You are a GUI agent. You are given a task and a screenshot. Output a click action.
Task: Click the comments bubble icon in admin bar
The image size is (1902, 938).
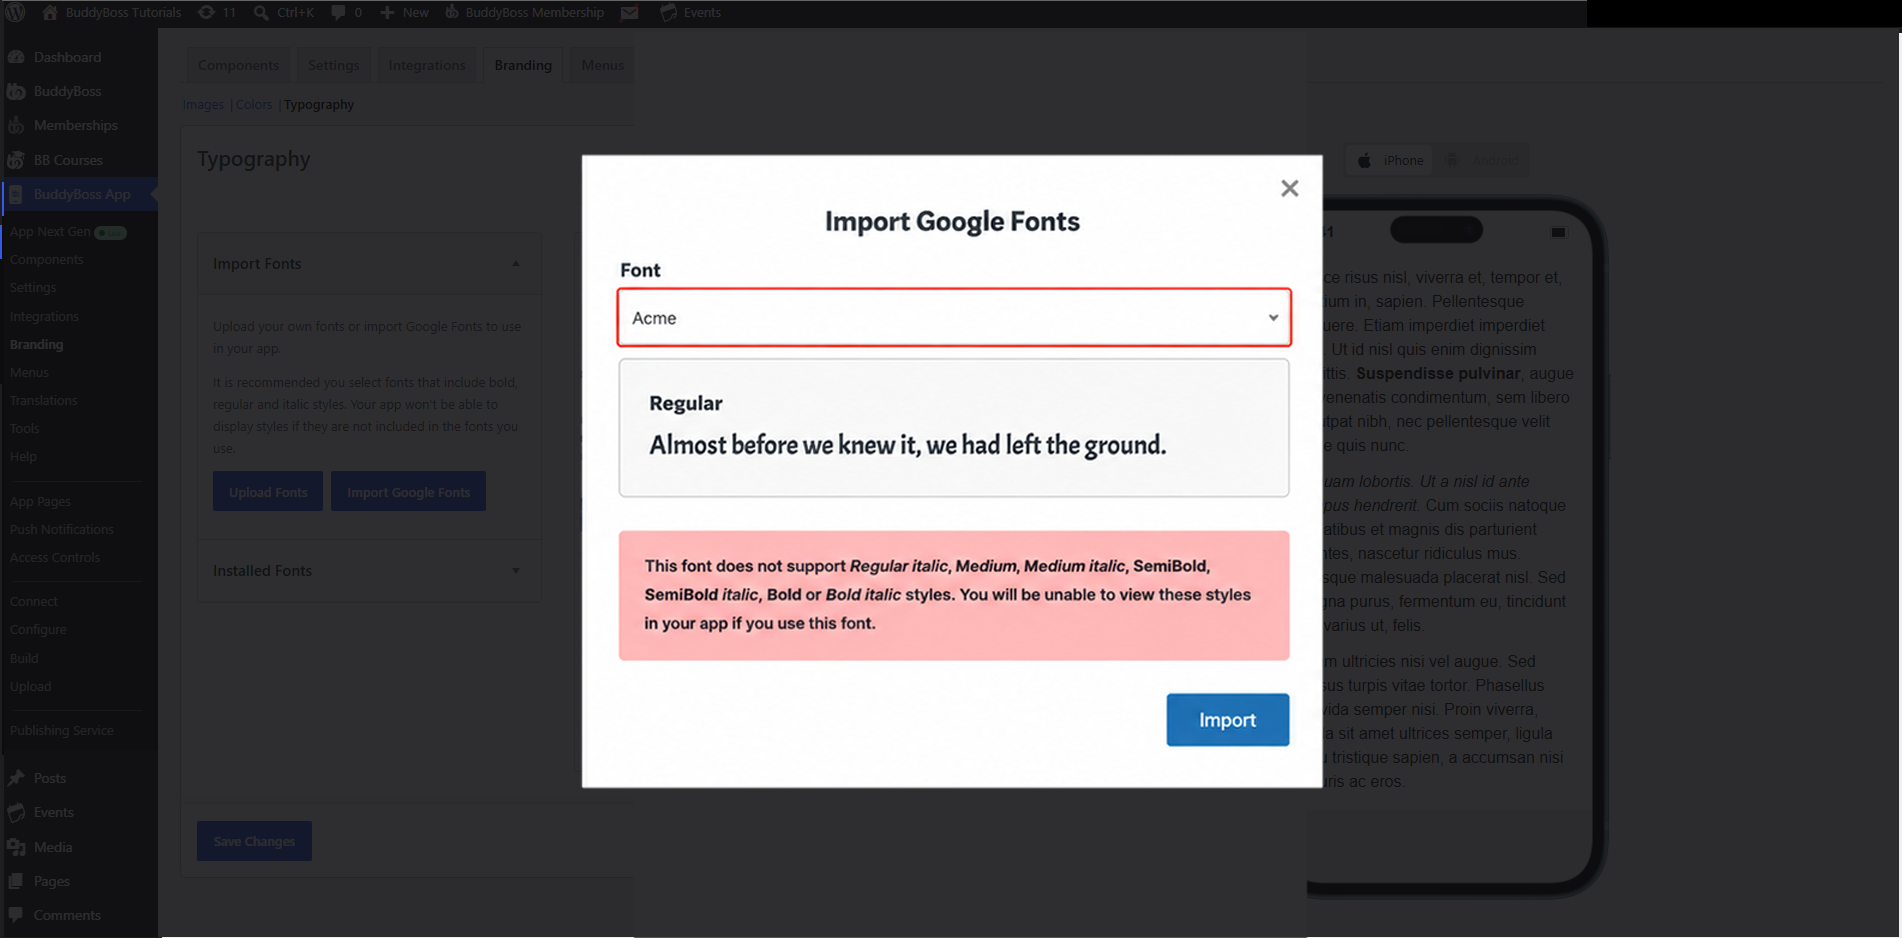point(339,12)
